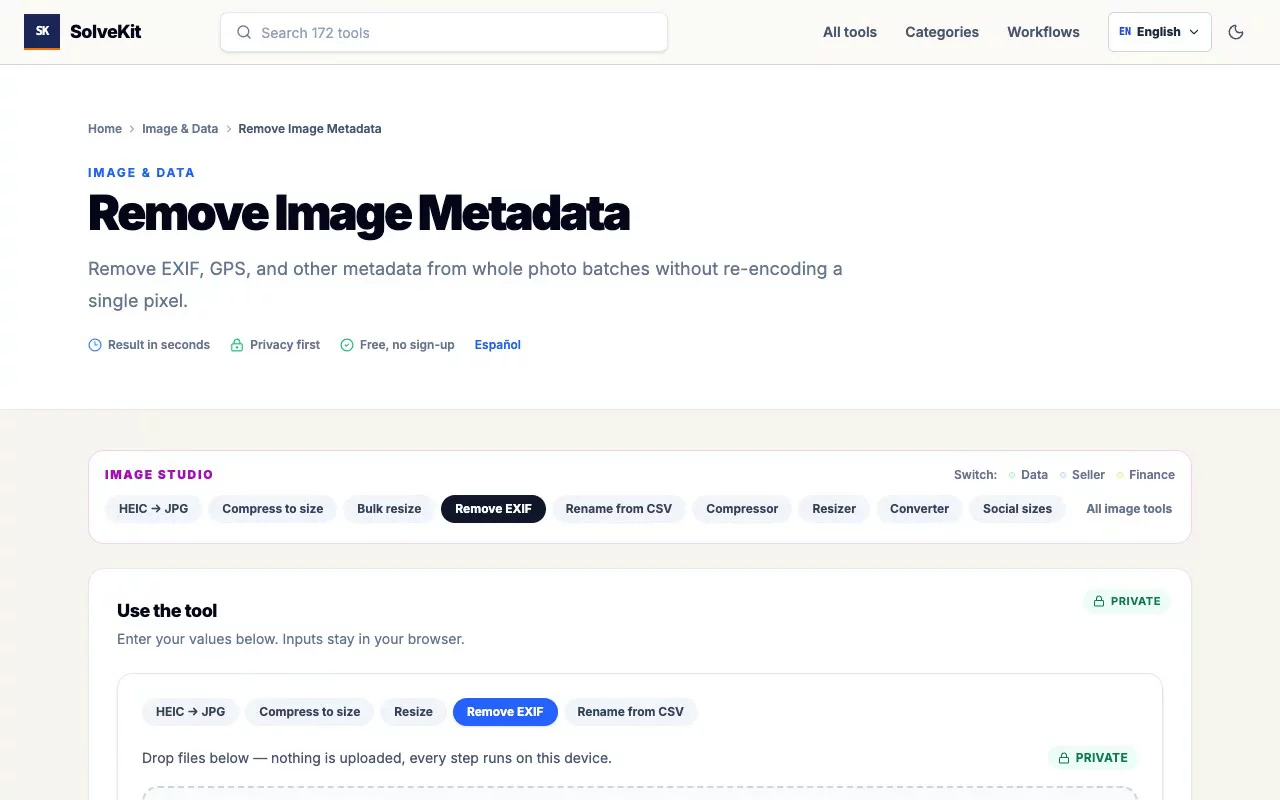Switch studio to Data

[1028, 475]
